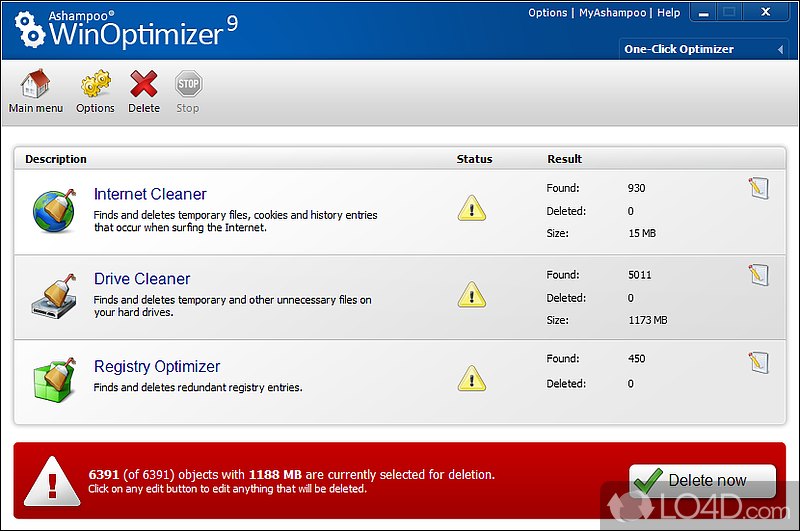The width and height of the screenshot is (800, 531).
Task: Click the Description column header
Action: [56, 159]
